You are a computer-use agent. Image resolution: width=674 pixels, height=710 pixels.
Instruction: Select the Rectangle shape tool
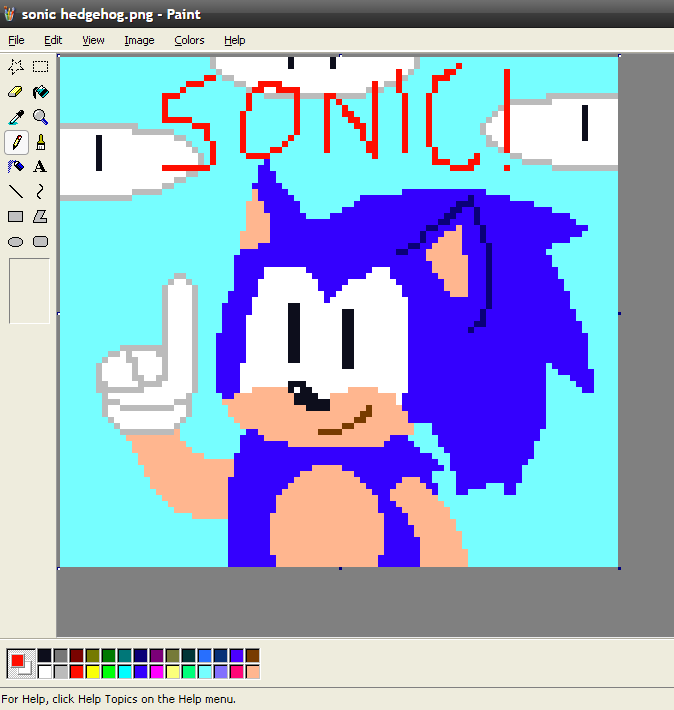coord(16,216)
